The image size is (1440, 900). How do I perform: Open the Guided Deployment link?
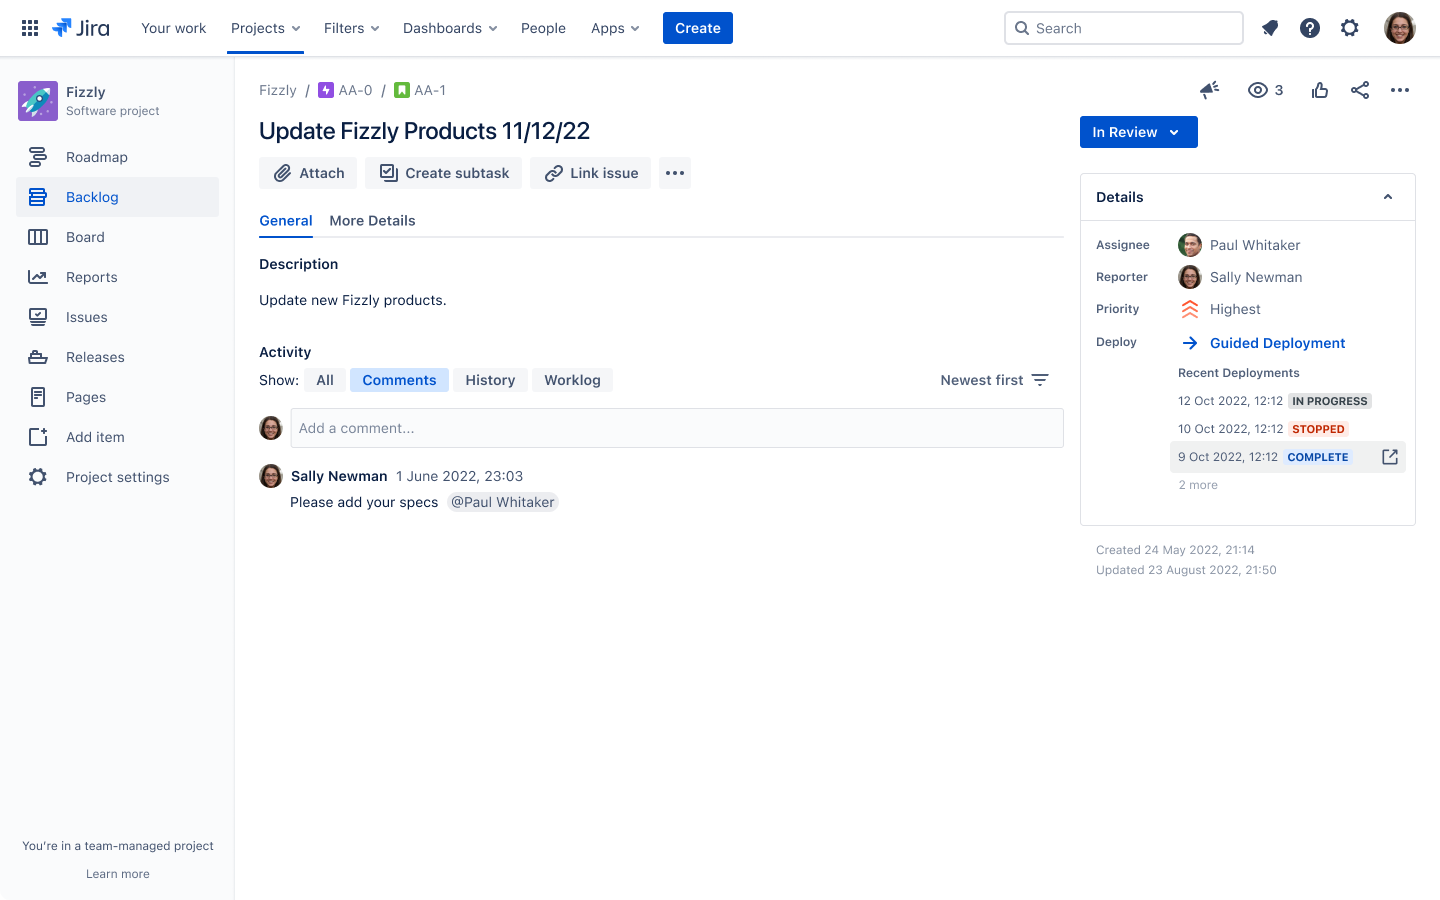[x=1277, y=343]
